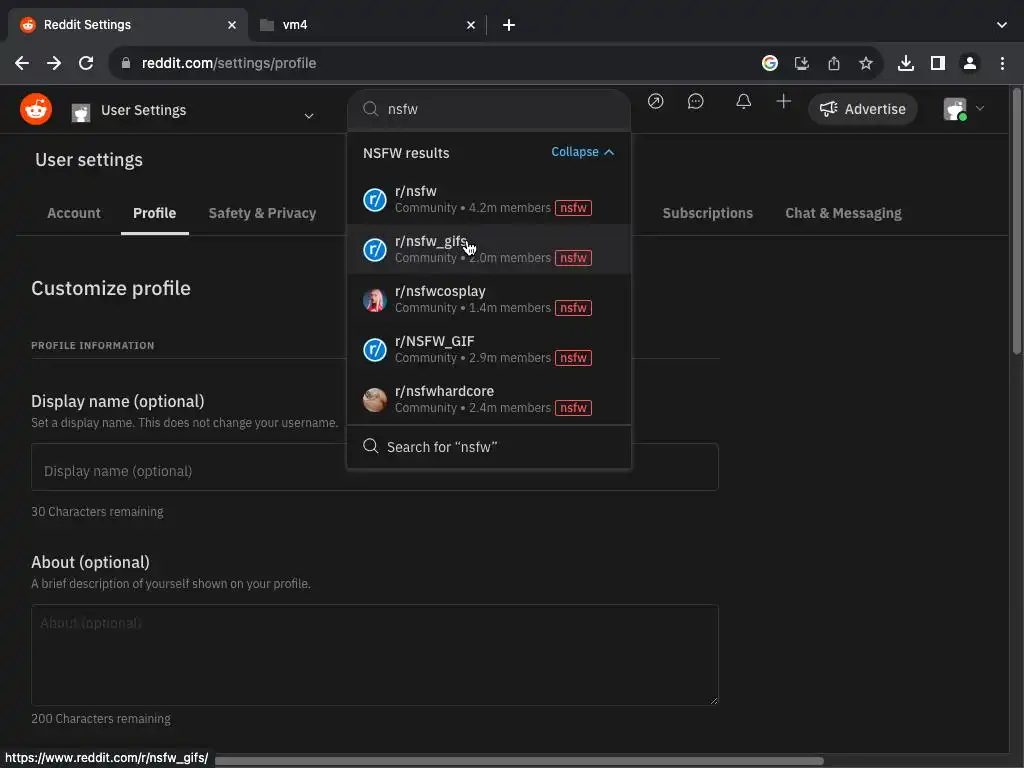Bookmark this page with the star icon
The width and height of the screenshot is (1024, 768).
(866, 63)
